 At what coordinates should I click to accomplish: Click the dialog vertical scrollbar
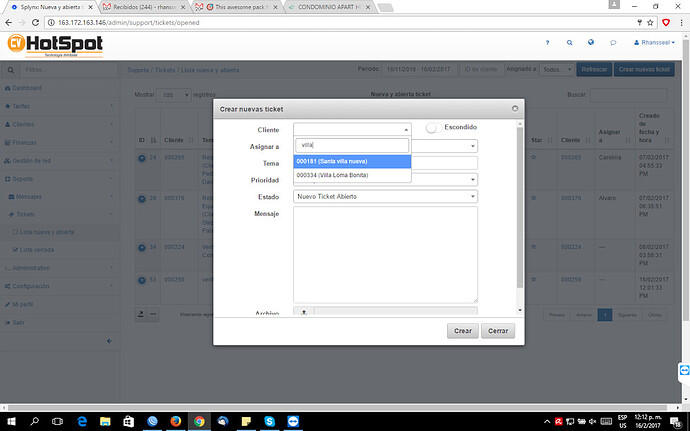coord(520,208)
